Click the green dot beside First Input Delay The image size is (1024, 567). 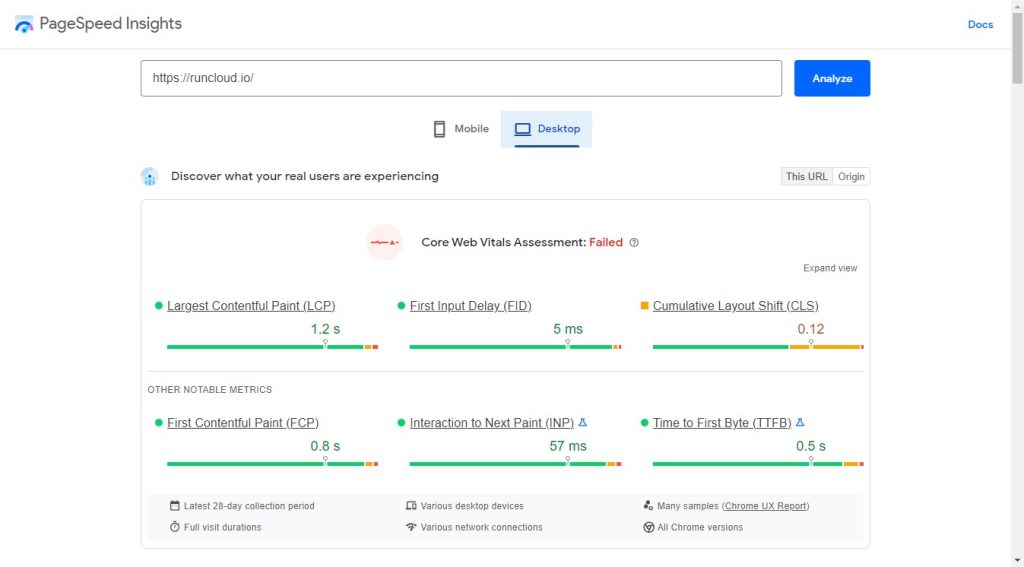tap(401, 306)
